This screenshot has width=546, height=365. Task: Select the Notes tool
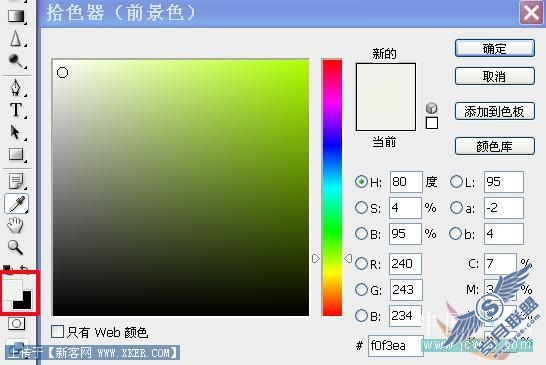click(x=16, y=181)
